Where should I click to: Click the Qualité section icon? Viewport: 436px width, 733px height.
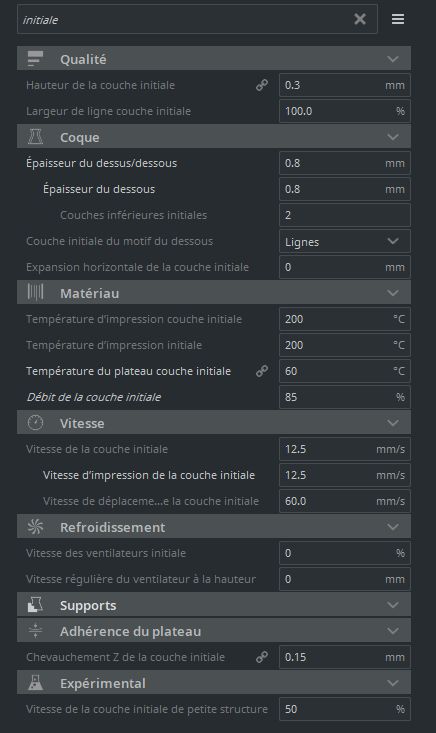36,59
